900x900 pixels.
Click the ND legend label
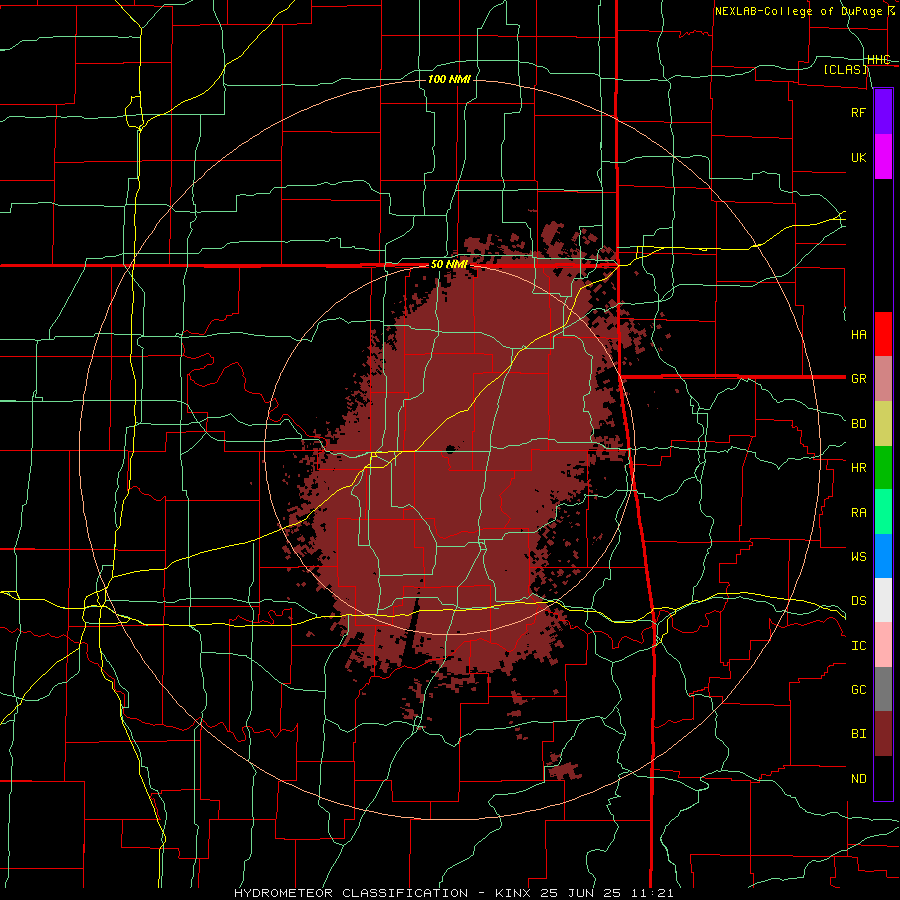858,778
